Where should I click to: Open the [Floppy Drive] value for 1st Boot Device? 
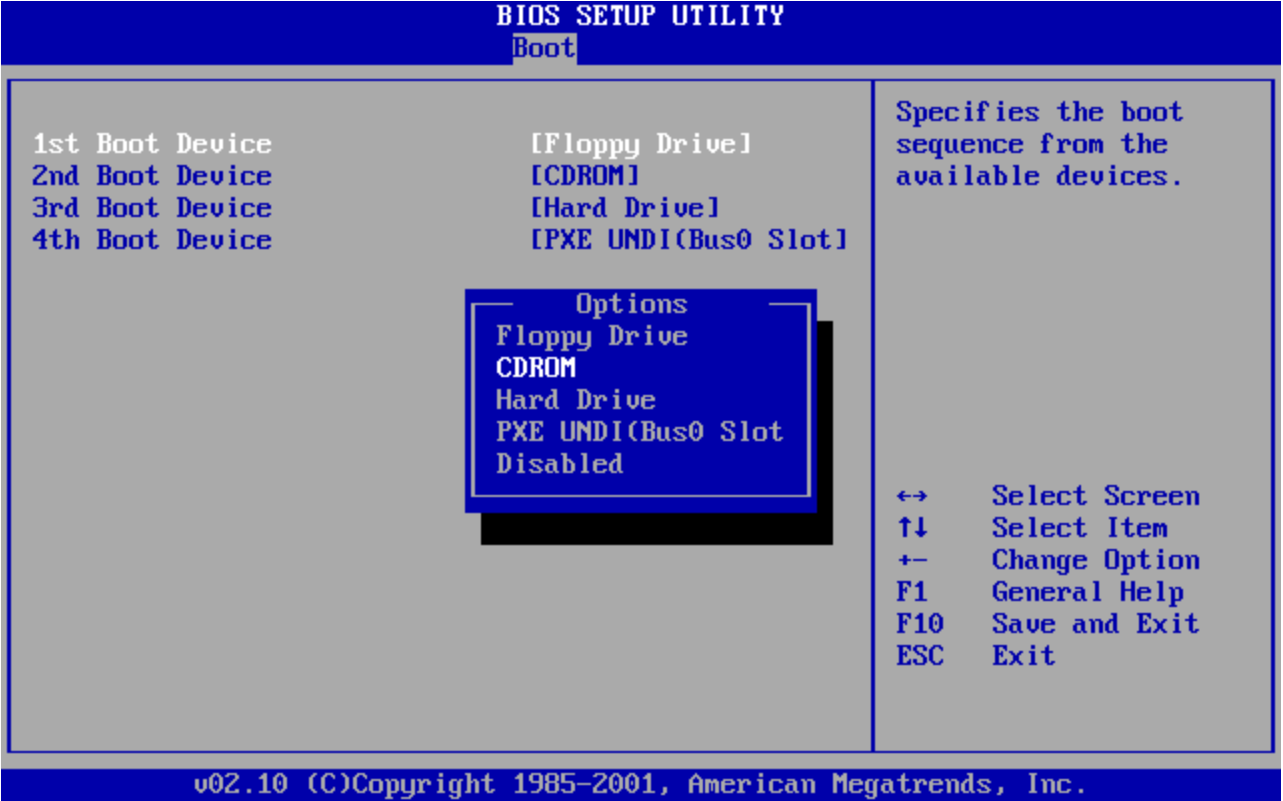tap(640, 144)
